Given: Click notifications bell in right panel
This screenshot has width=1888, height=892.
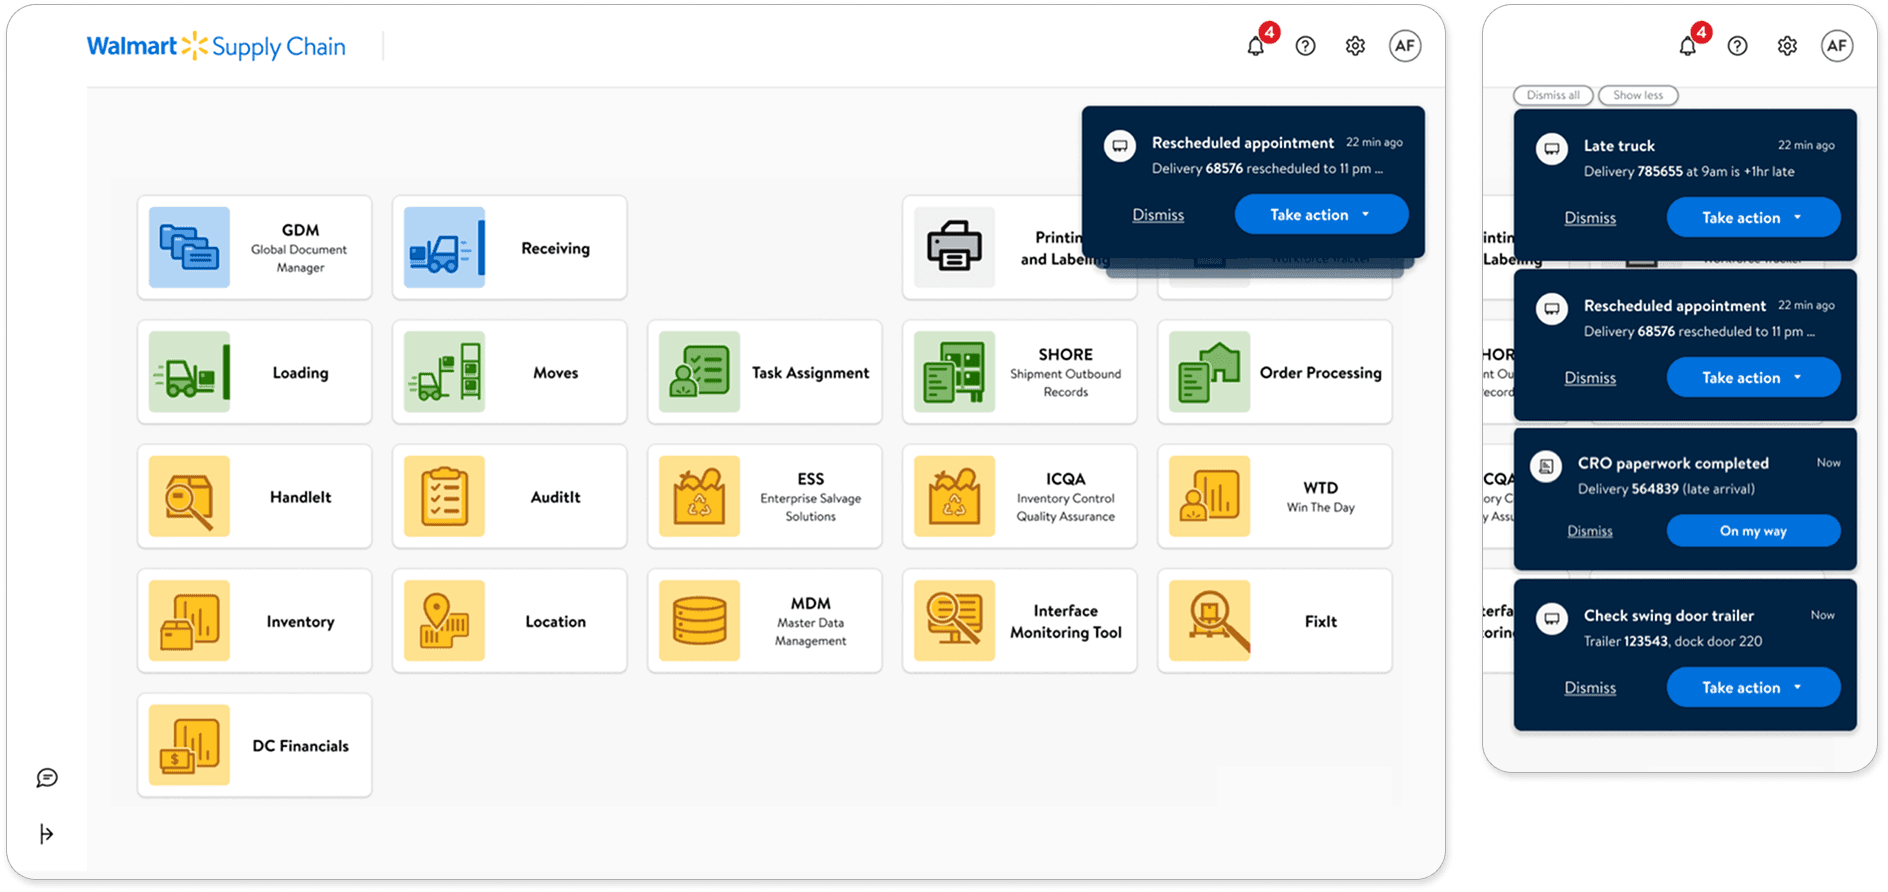Looking at the screenshot, I should (1688, 46).
